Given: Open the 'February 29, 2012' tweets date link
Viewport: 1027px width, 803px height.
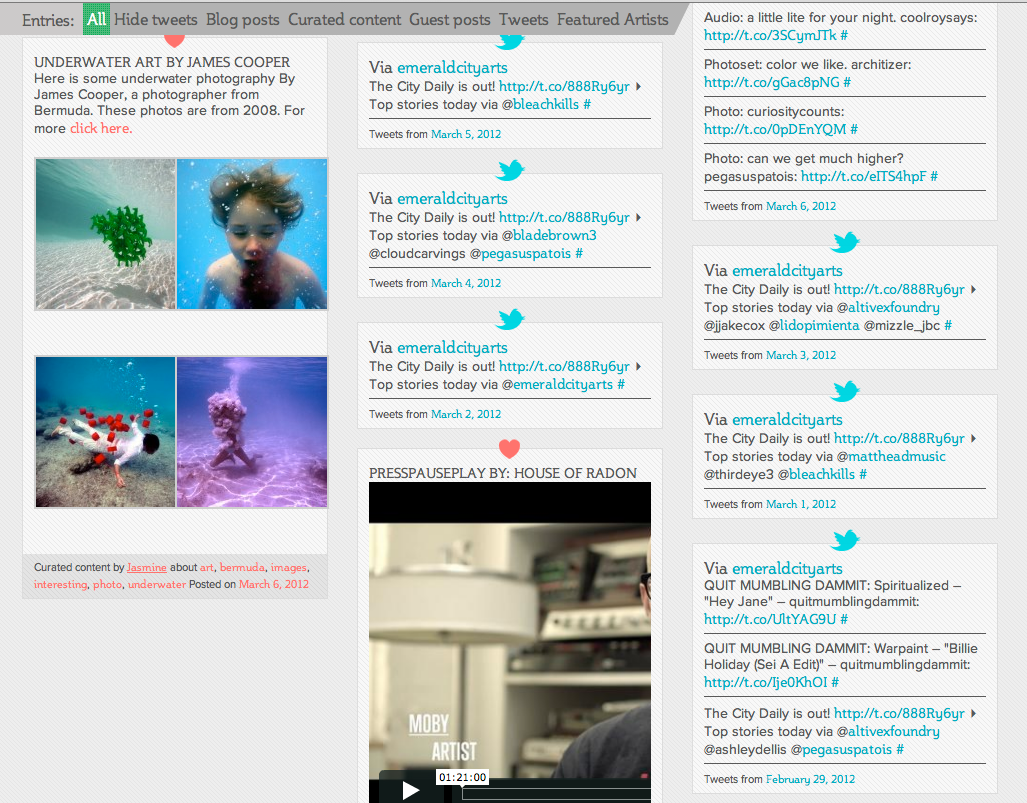Looking at the screenshot, I should click(810, 779).
